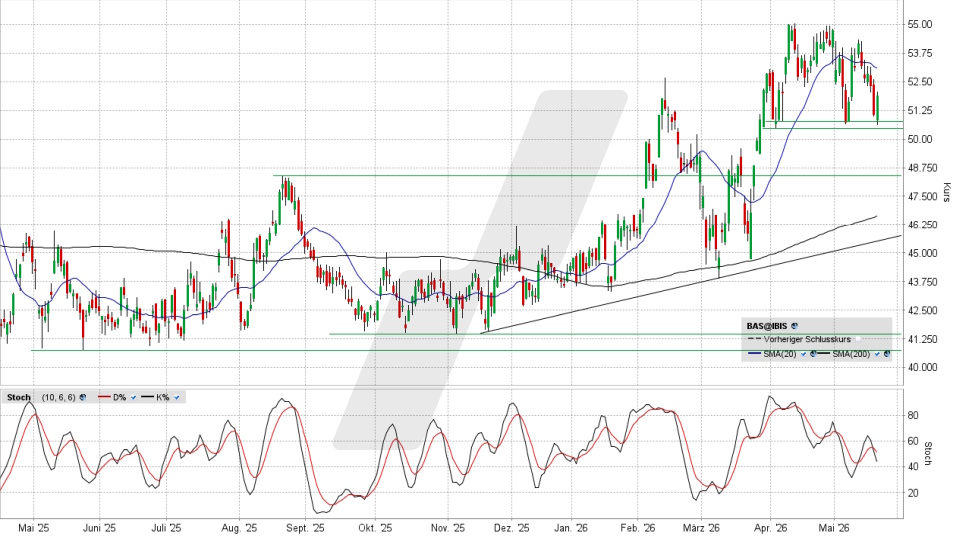Click the Stoch indicator title
960x540 pixels.
click(x=19, y=397)
